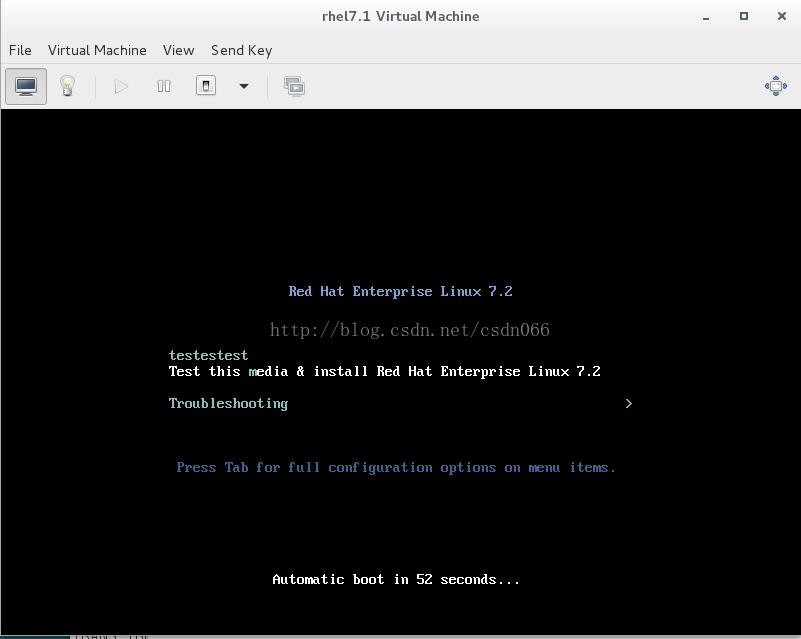801x639 pixels.
Task: Show the graphical console view
Action: pyautogui.click(x=26, y=86)
